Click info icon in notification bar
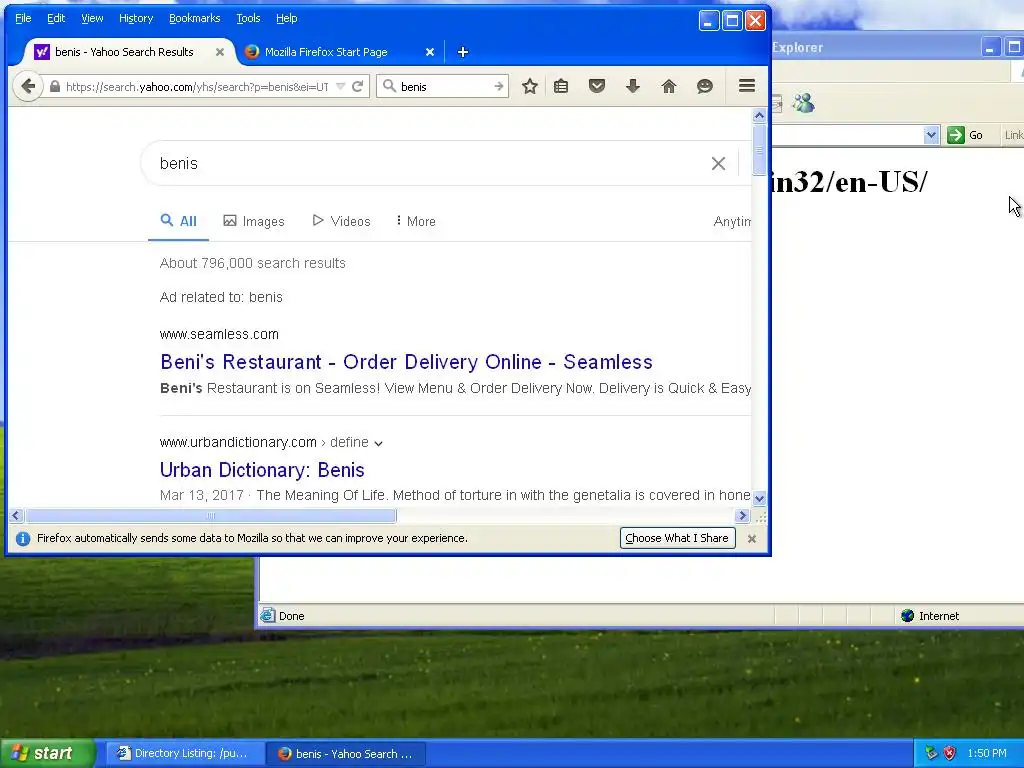The image size is (1024, 768). (23, 539)
